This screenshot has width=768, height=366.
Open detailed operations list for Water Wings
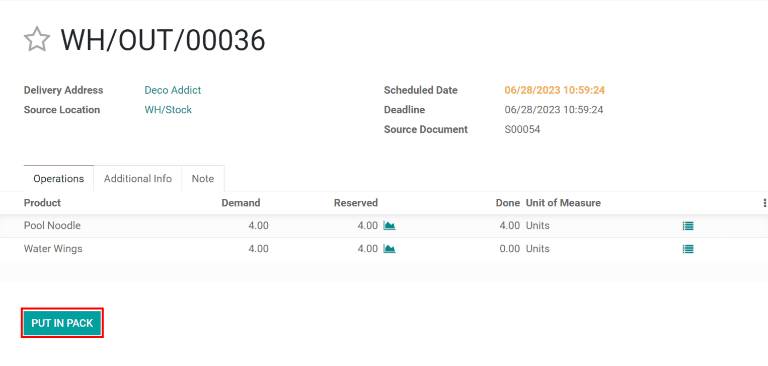point(688,249)
